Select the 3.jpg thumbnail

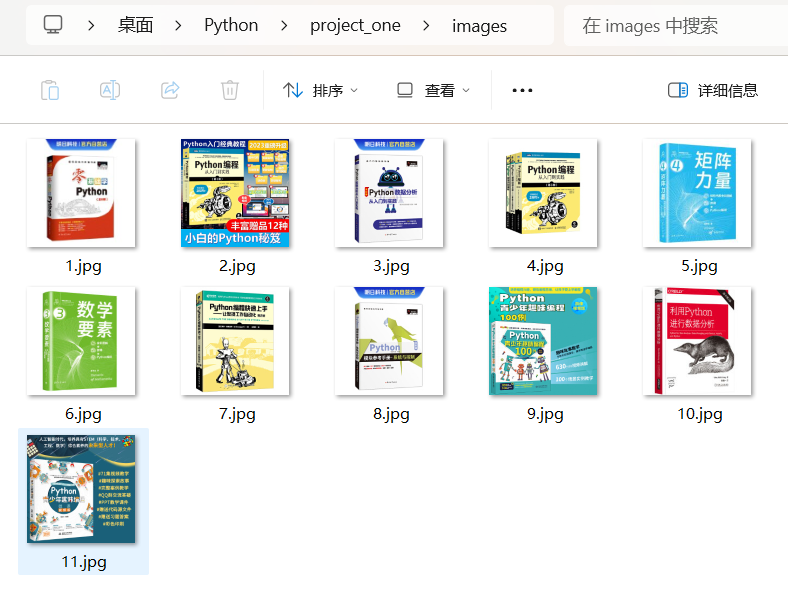389,193
